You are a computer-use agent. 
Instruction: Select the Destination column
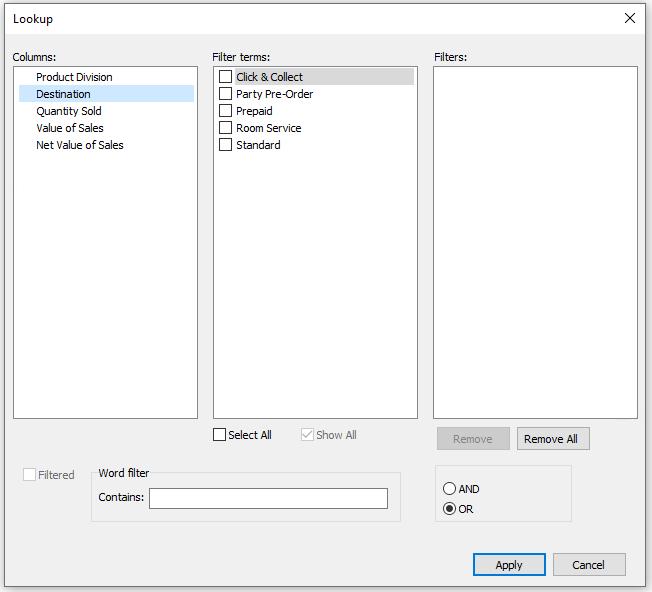pos(63,94)
